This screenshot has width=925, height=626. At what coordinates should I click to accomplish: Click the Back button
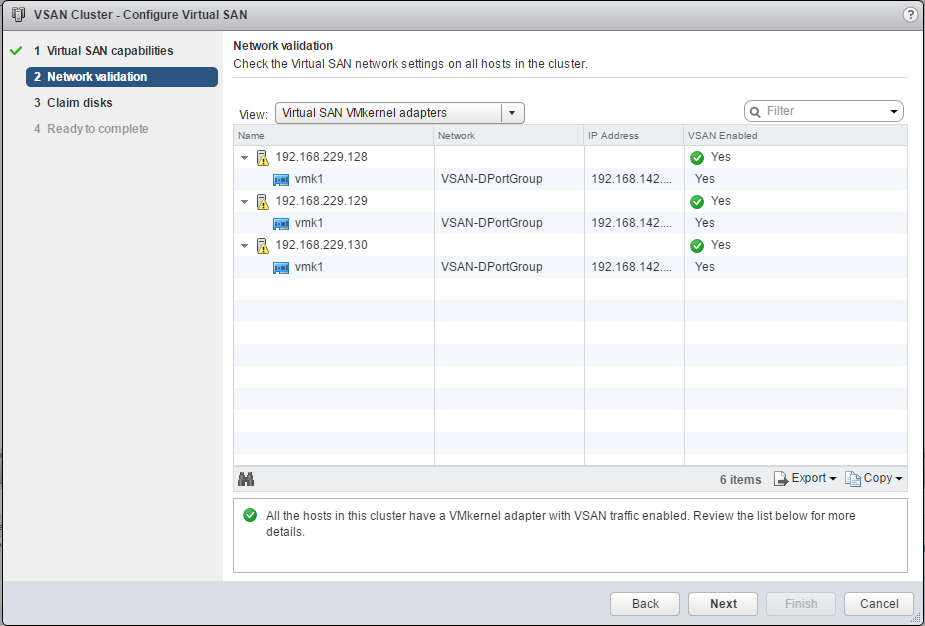(x=645, y=604)
